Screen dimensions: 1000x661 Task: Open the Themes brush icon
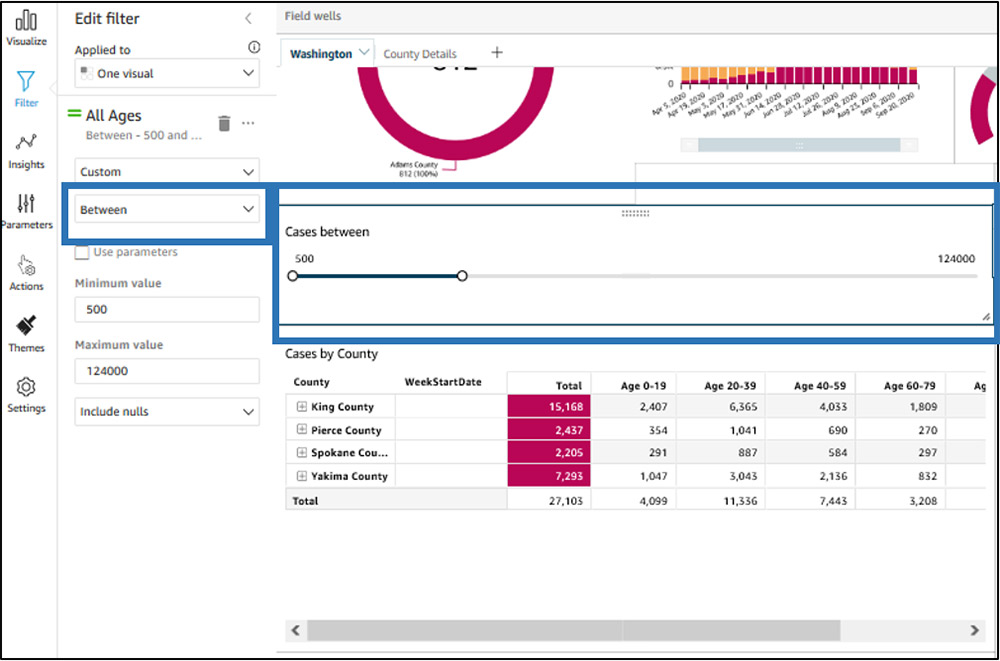(26, 326)
